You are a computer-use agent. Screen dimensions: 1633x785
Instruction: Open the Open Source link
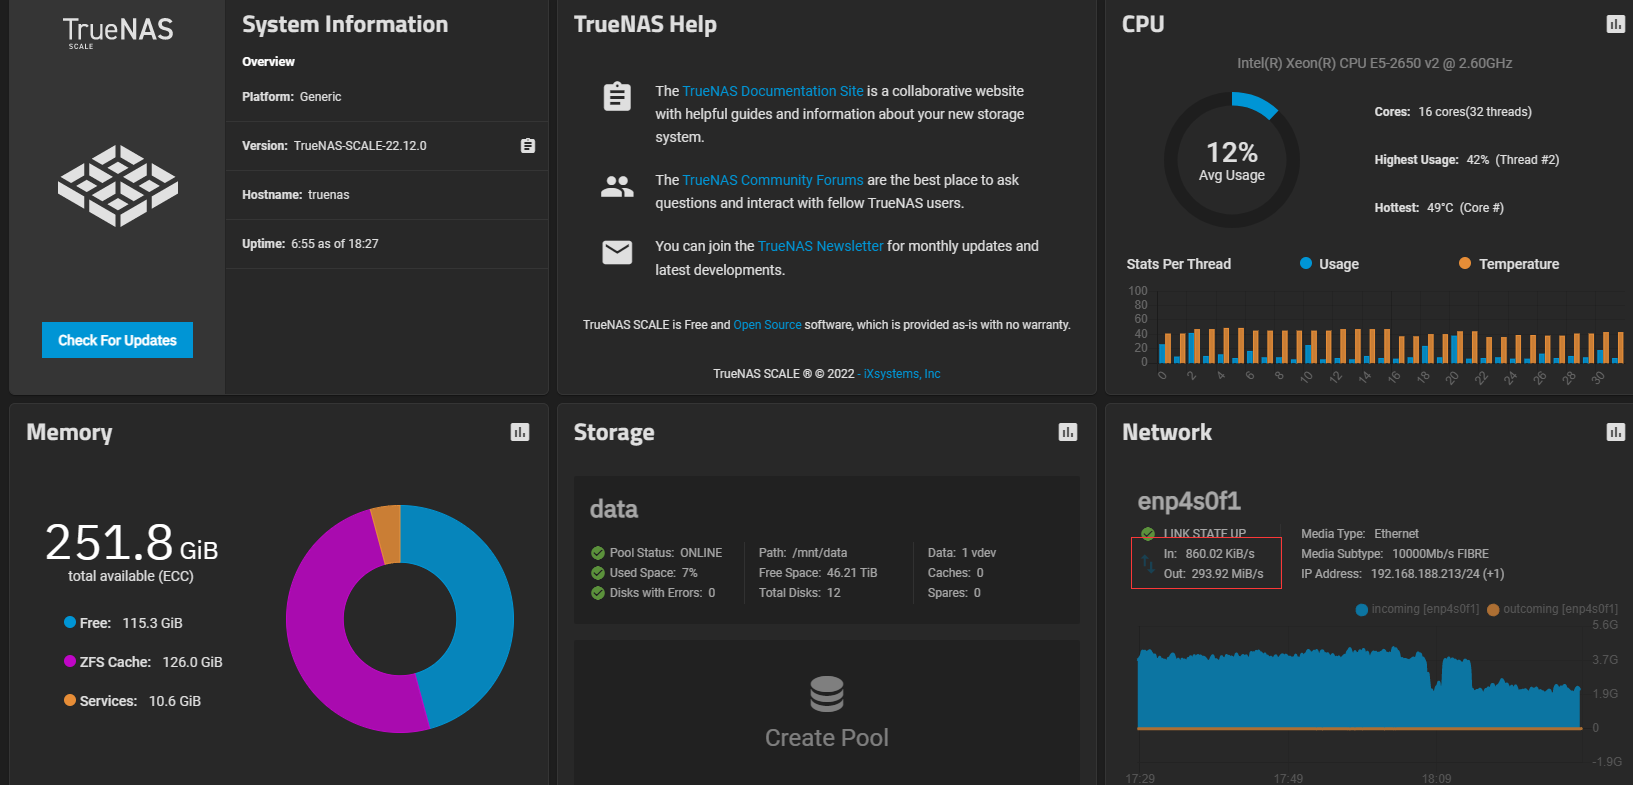point(767,325)
